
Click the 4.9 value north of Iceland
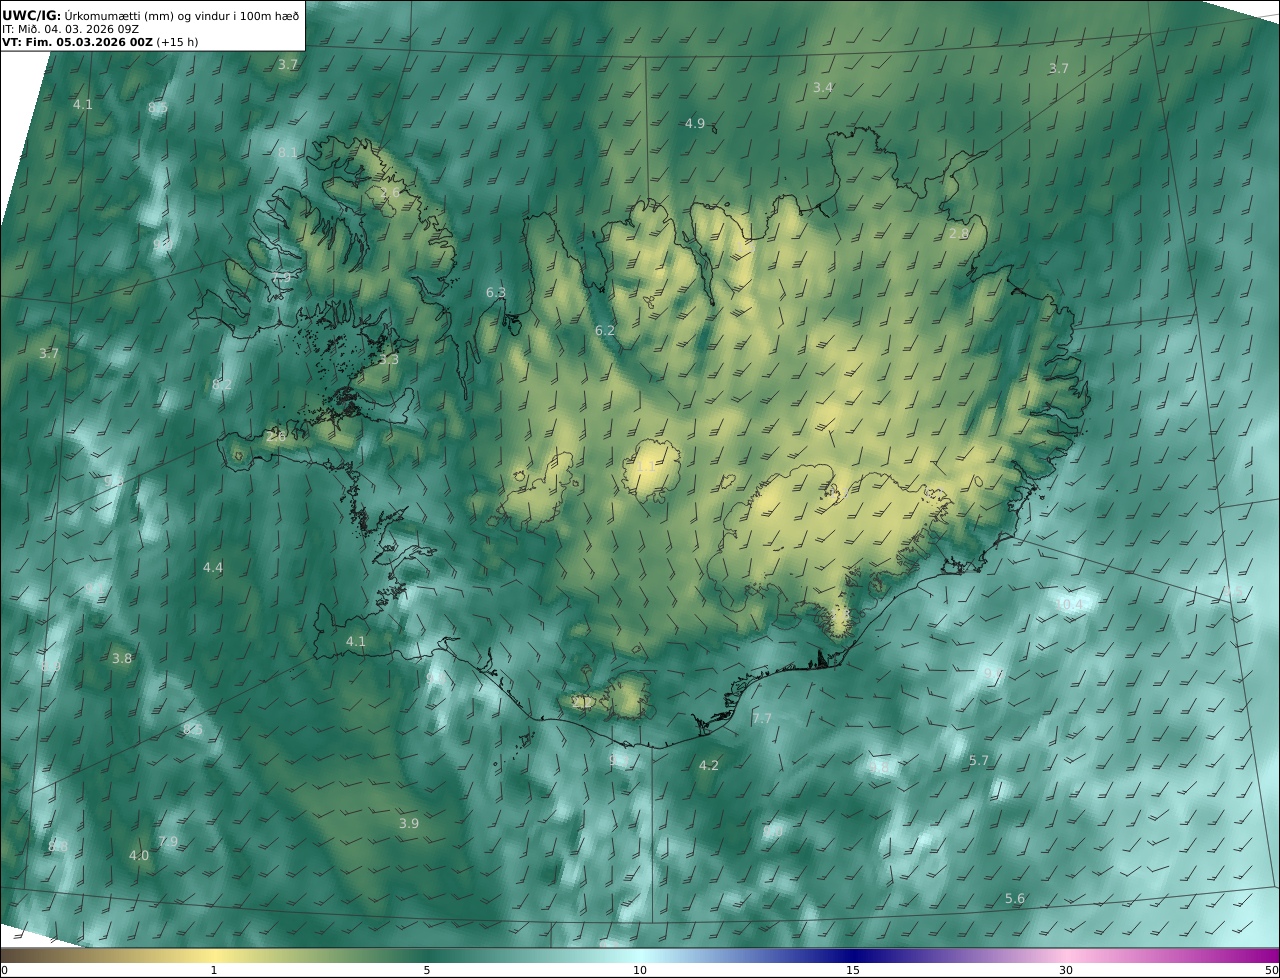[x=695, y=124]
